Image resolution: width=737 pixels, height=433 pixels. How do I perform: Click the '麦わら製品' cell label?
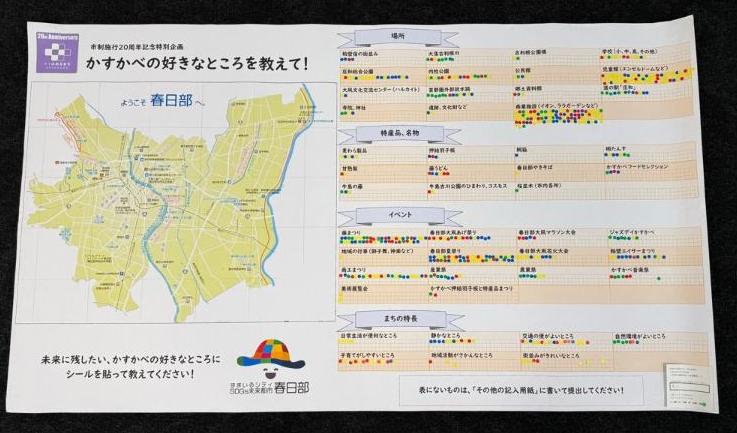(355, 151)
